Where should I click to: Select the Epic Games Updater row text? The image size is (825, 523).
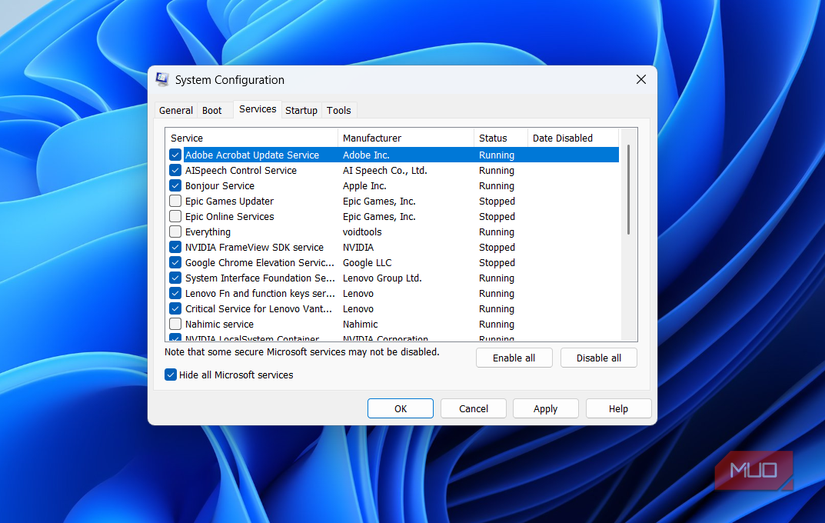pos(229,201)
